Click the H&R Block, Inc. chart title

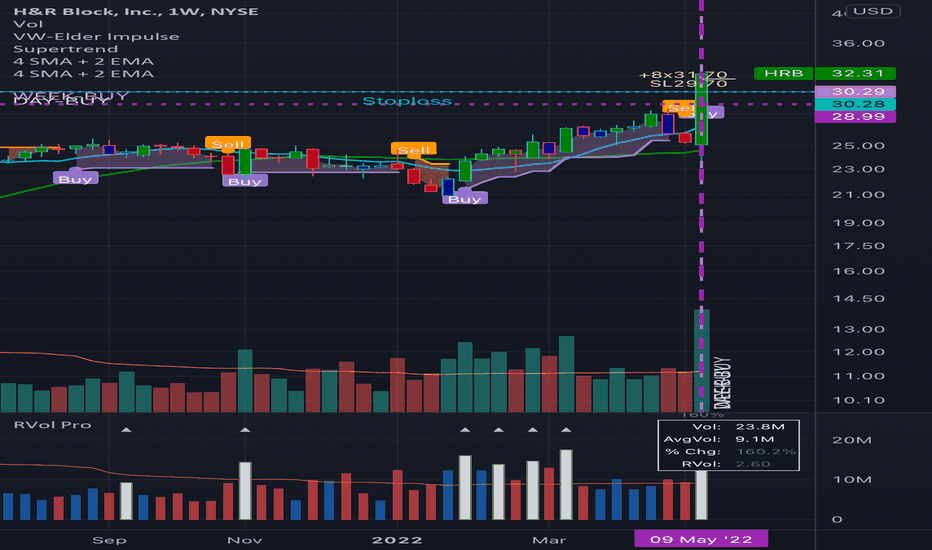tap(136, 11)
